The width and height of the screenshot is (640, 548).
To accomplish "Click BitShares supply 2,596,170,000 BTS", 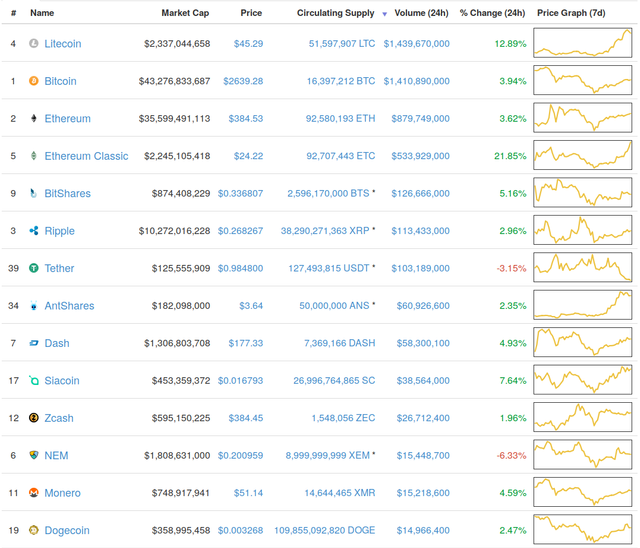I will pos(328,193).
